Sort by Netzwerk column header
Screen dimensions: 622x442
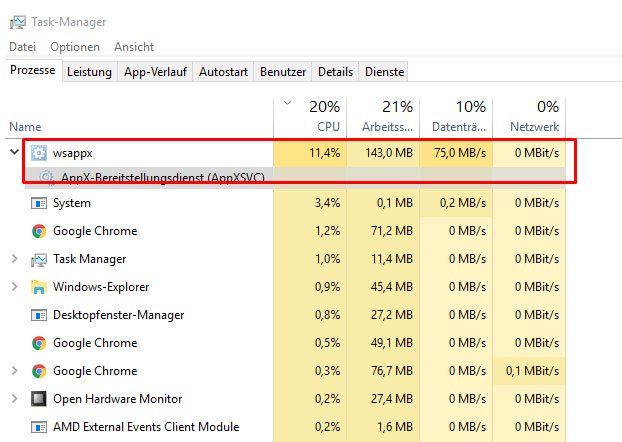pyautogui.click(x=529, y=117)
